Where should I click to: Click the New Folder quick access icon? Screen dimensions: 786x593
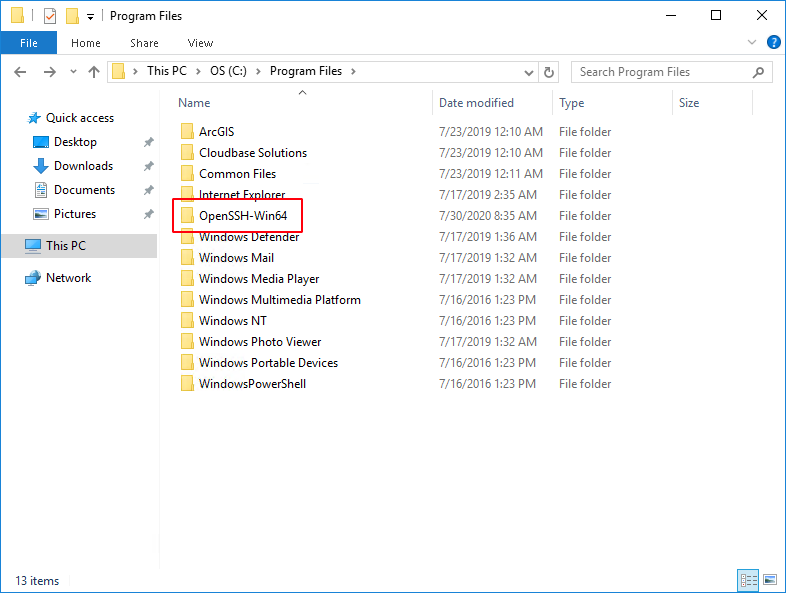click(72, 16)
